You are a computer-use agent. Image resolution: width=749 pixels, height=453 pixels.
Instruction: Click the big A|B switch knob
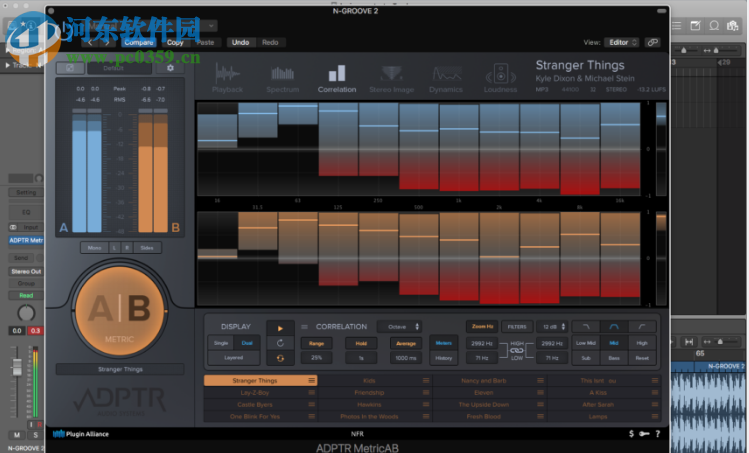coord(119,311)
